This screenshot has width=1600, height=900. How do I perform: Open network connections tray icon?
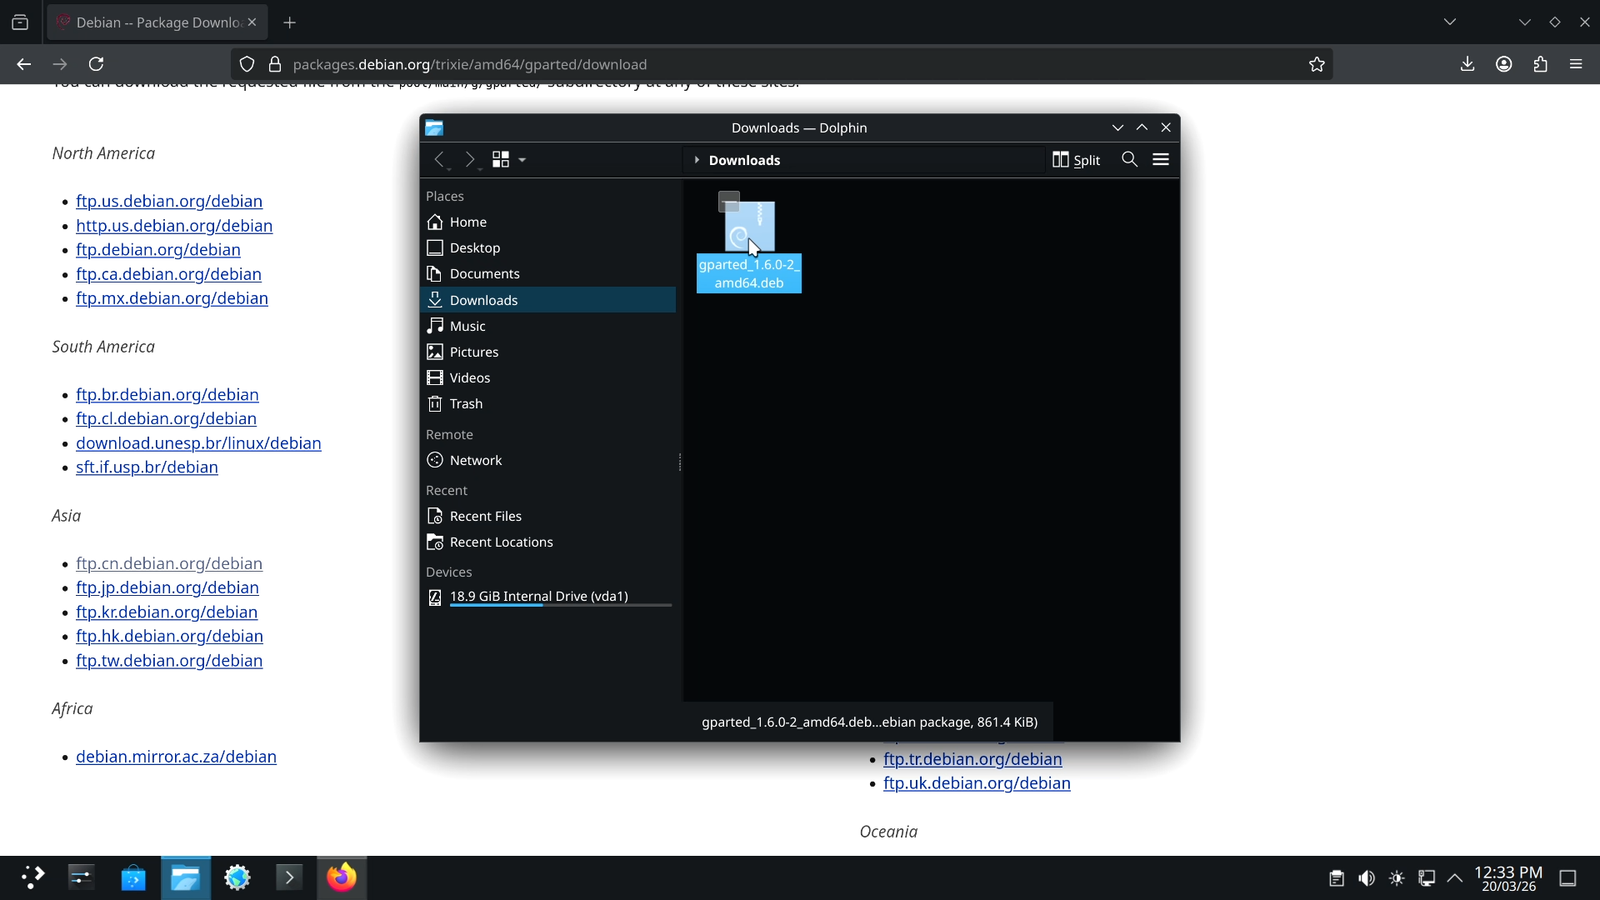[1426, 878]
